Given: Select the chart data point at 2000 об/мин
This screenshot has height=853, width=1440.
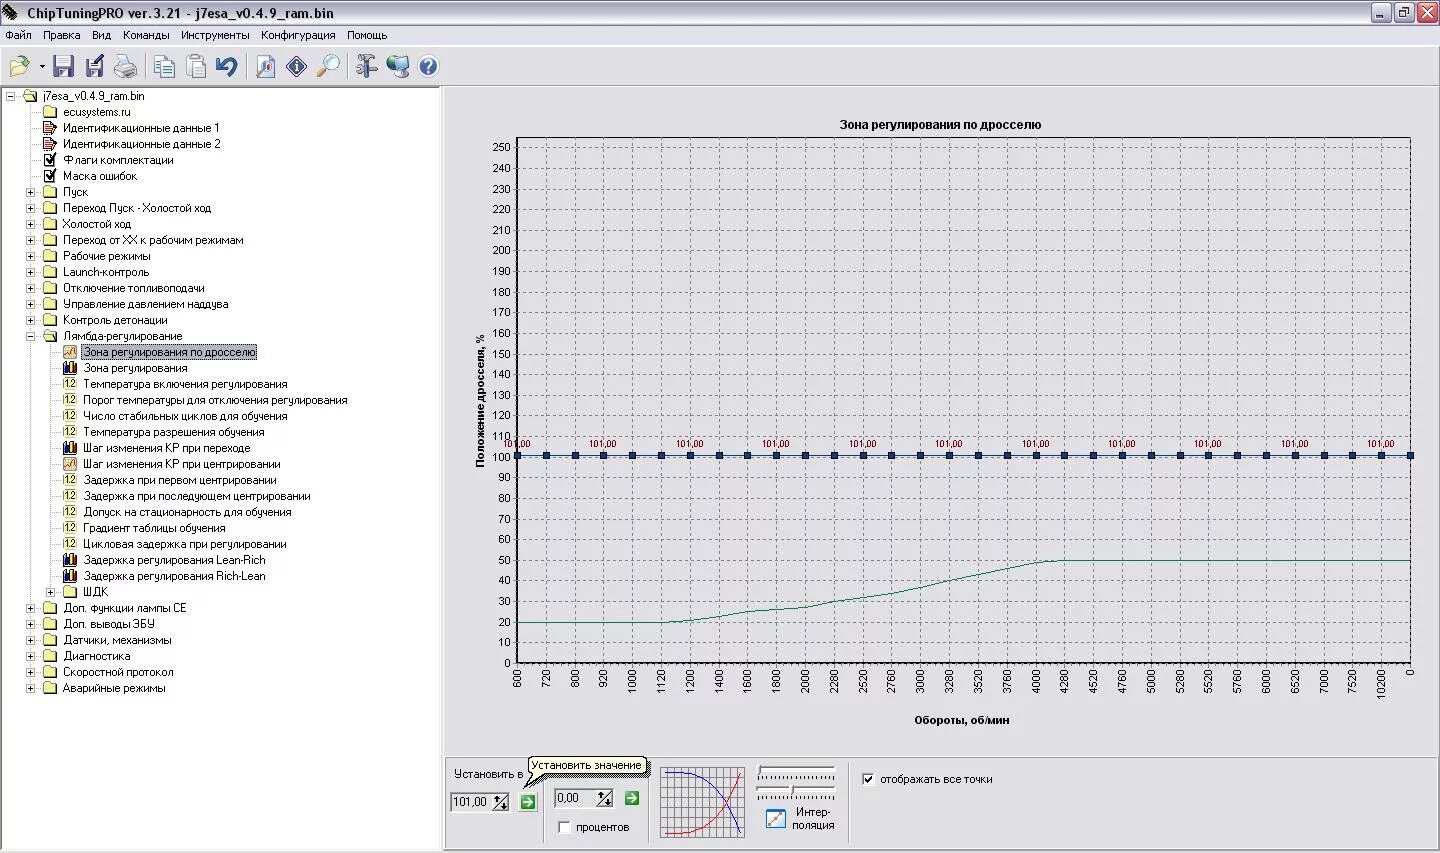Looking at the screenshot, I should point(805,456).
